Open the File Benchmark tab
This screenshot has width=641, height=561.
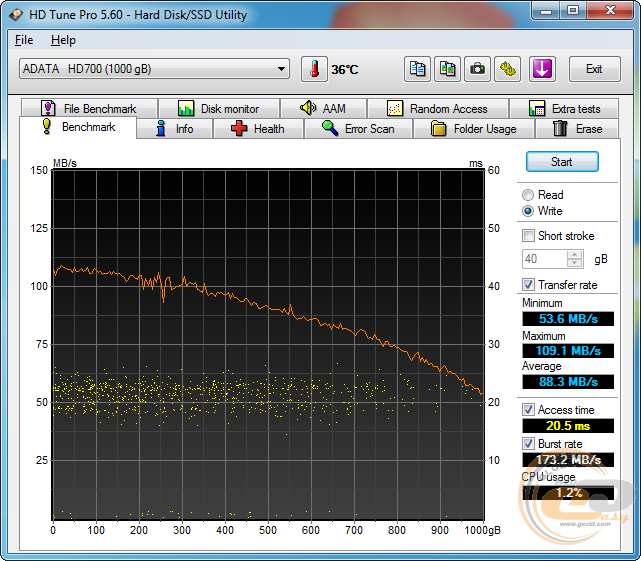point(89,109)
